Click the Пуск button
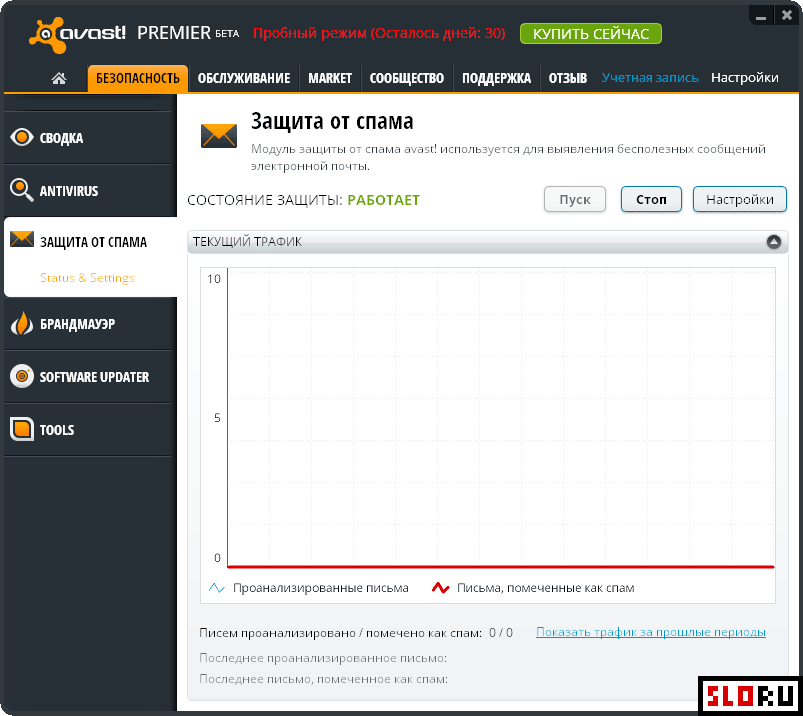 (x=575, y=199)
